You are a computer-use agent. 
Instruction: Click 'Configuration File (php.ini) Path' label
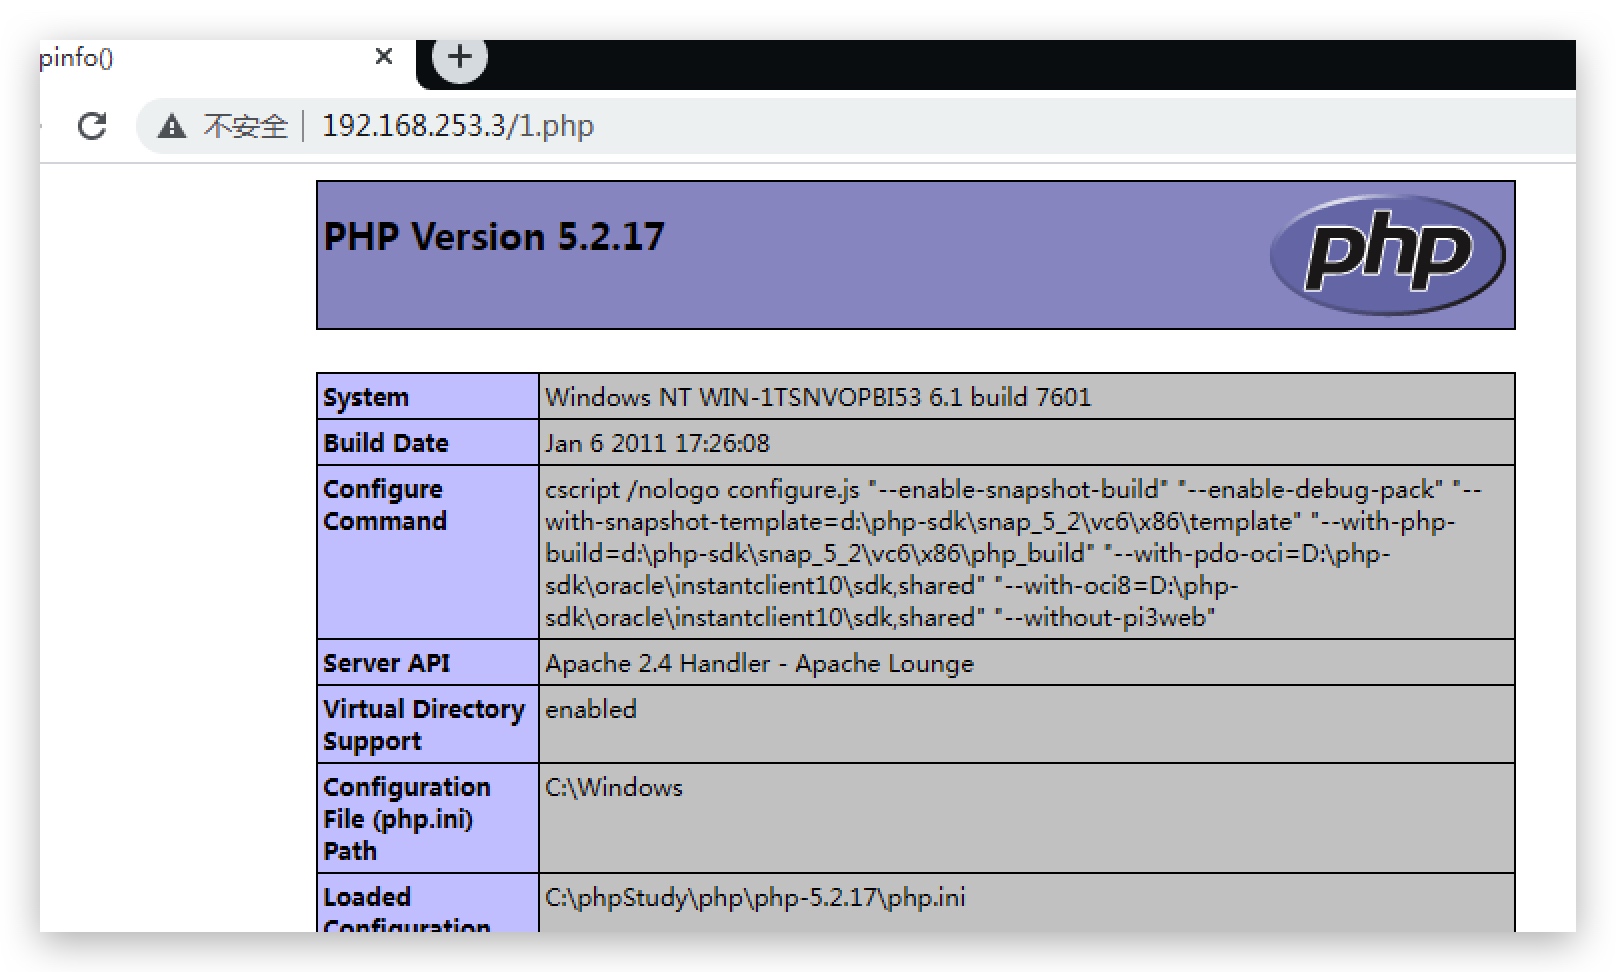[x=407, y=819]
